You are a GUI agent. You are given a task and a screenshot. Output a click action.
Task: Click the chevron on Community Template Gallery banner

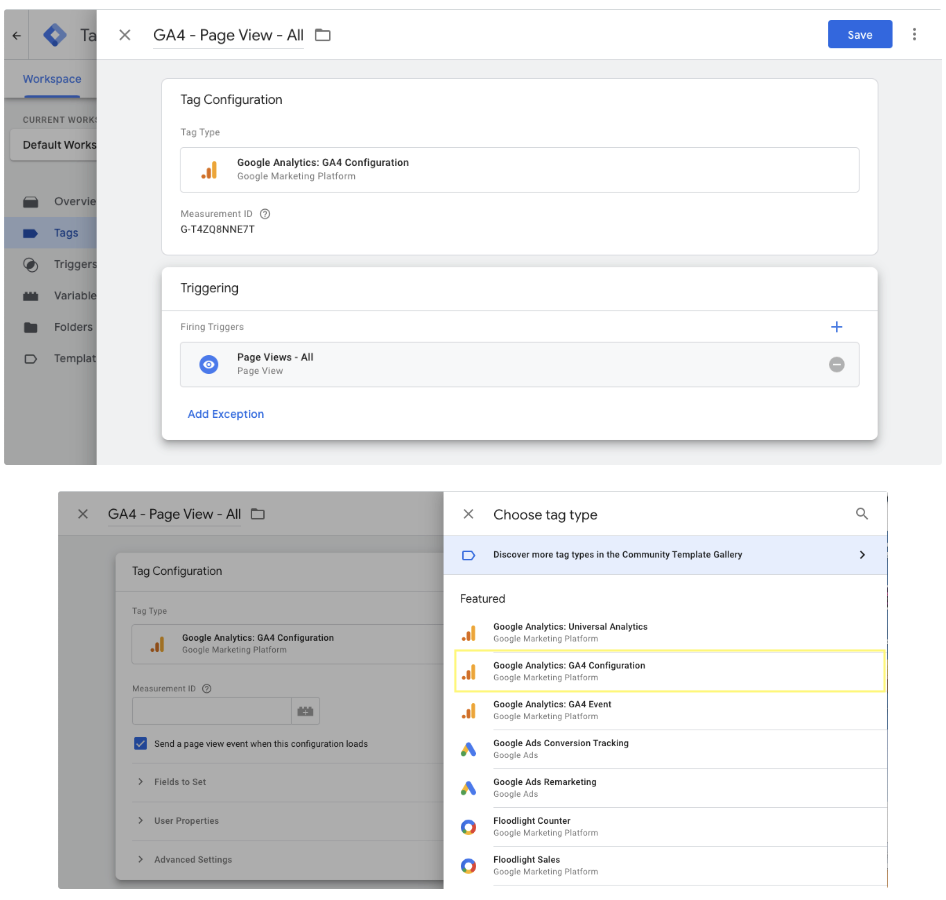click(862, 555)
